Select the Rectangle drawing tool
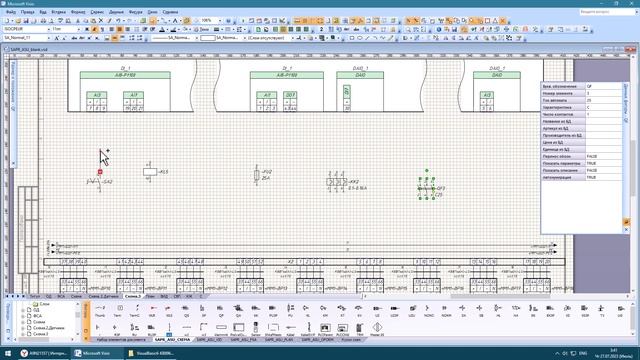 tap(352, 38)
